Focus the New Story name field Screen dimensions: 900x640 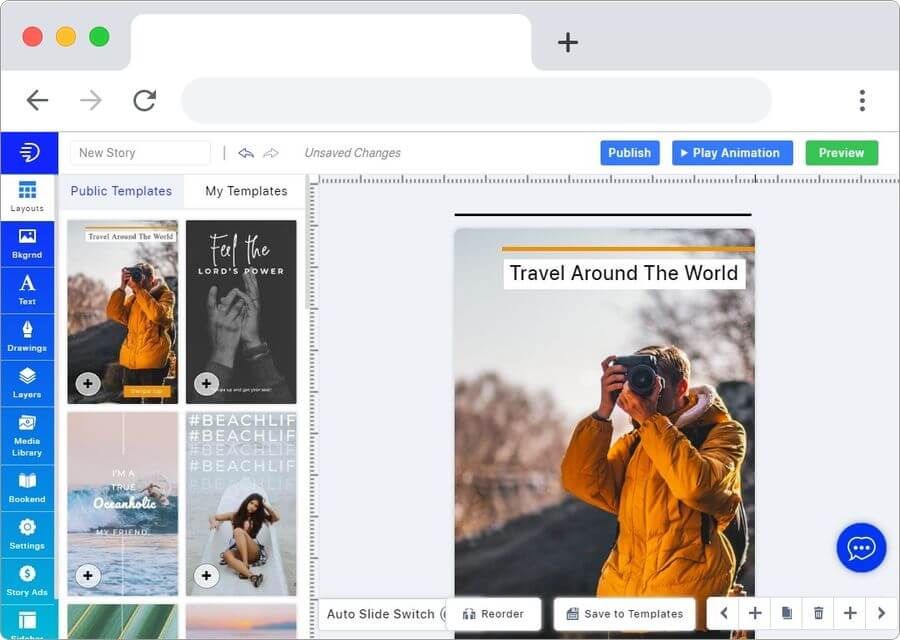(x=141, y=153)
